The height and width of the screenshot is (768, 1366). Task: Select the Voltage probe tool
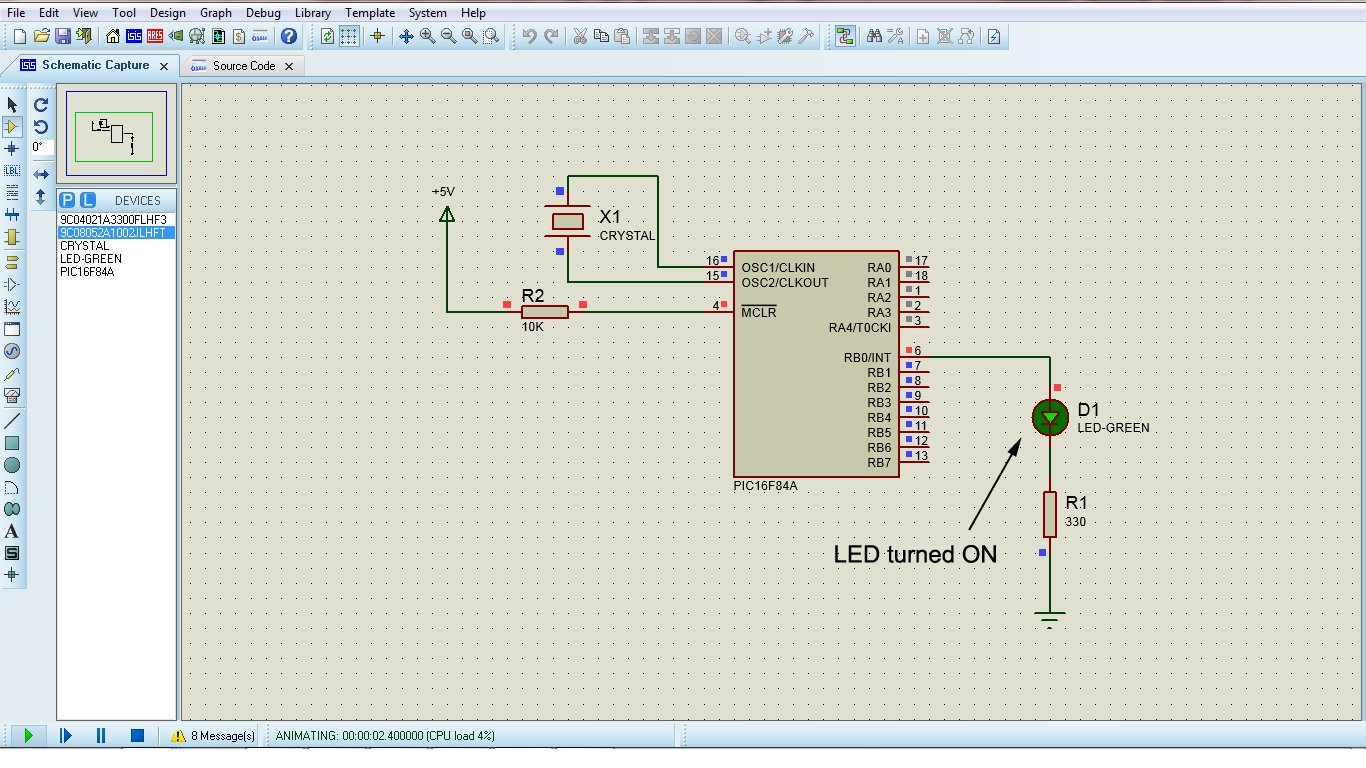coord(12,375)
